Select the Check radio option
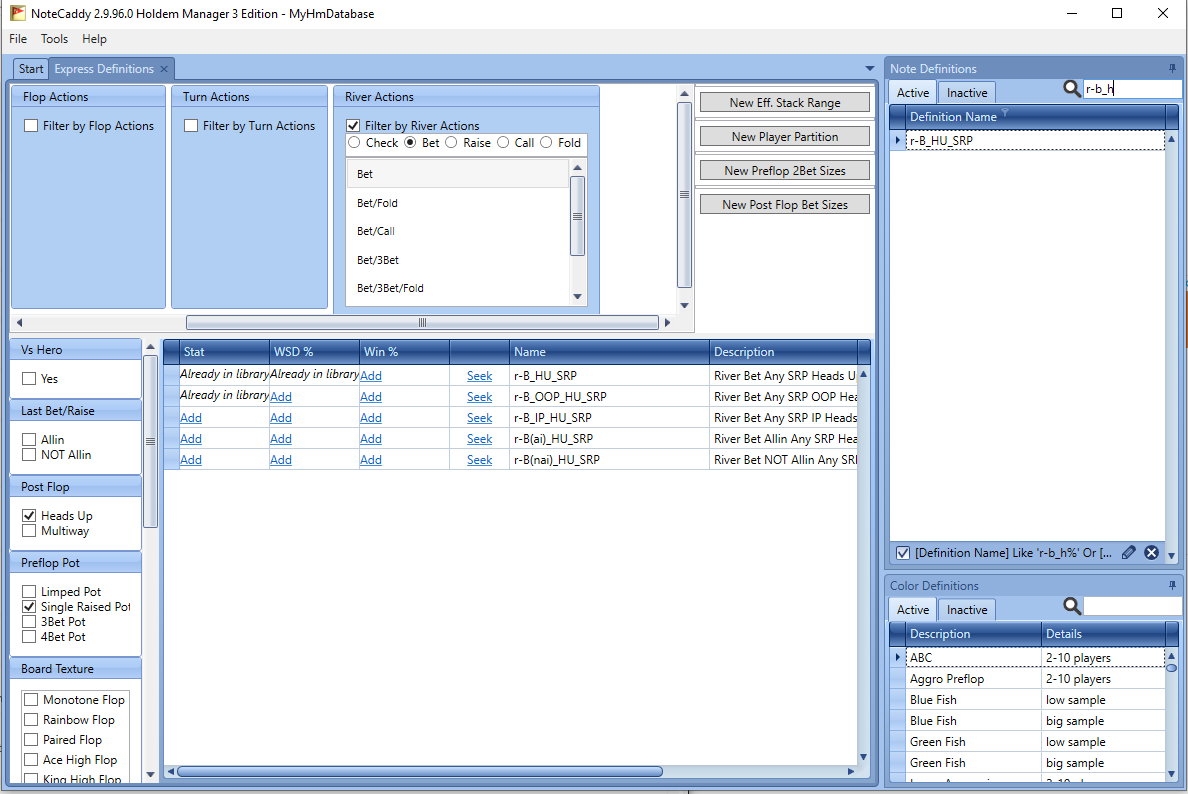Image resolution: width=1188 pixels, height=794 pixels. coord(354,142)
